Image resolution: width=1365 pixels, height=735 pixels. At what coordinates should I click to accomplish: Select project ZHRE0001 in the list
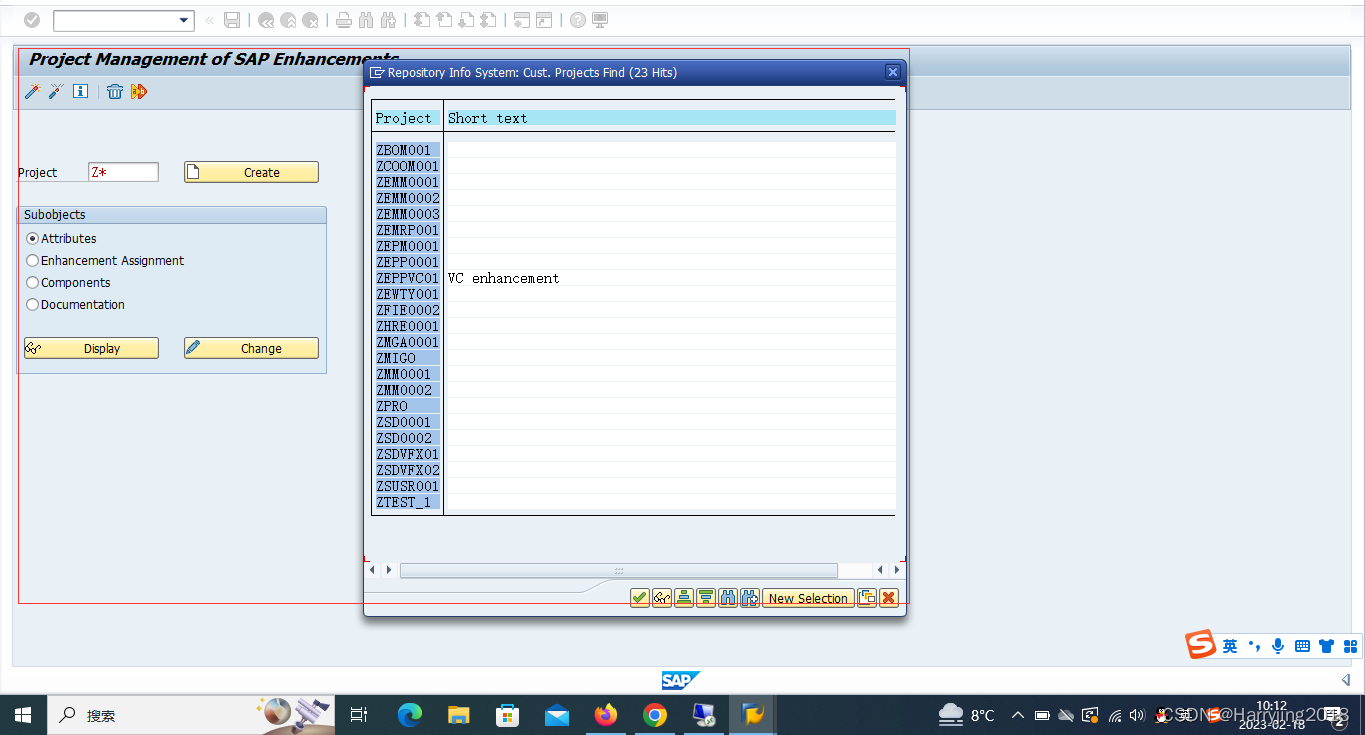coord(407,326)
